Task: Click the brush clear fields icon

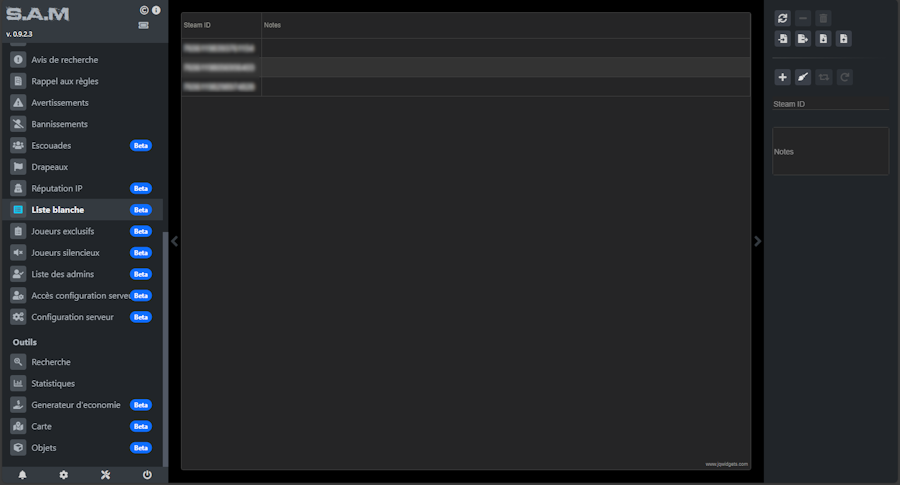Action: (803, 77)
